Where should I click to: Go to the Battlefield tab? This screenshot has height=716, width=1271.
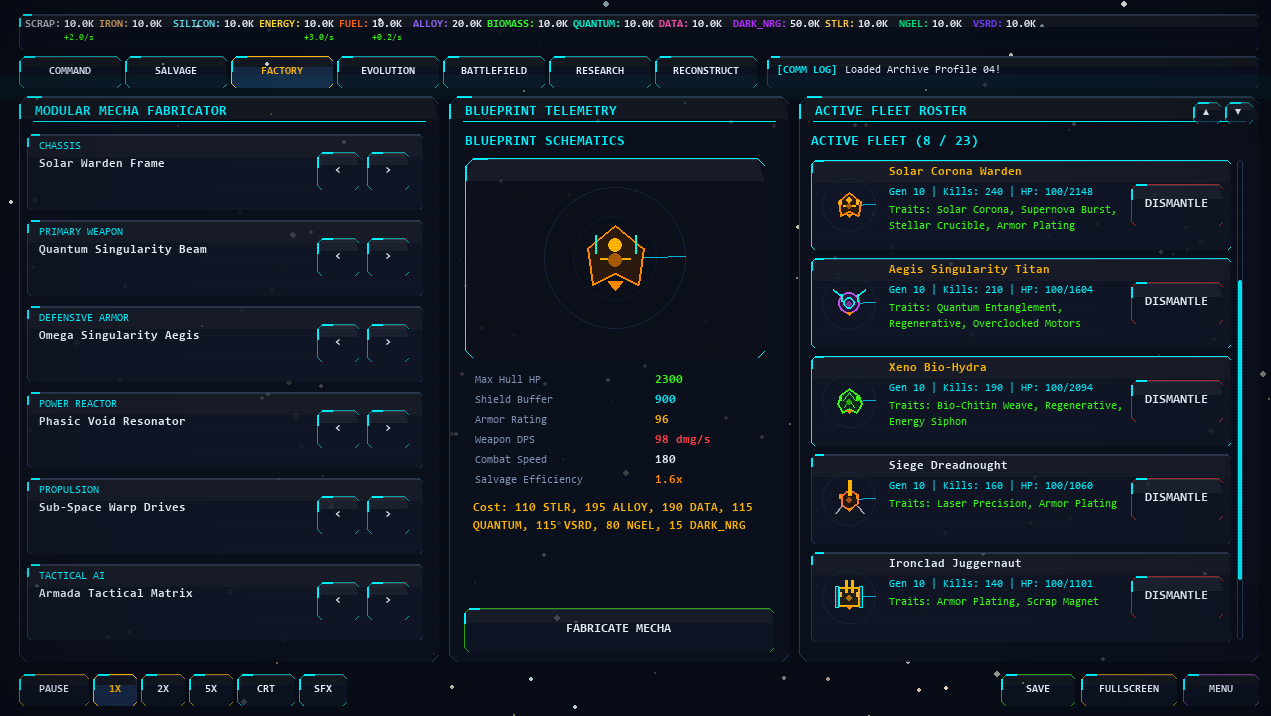click(x=494, y=71)
